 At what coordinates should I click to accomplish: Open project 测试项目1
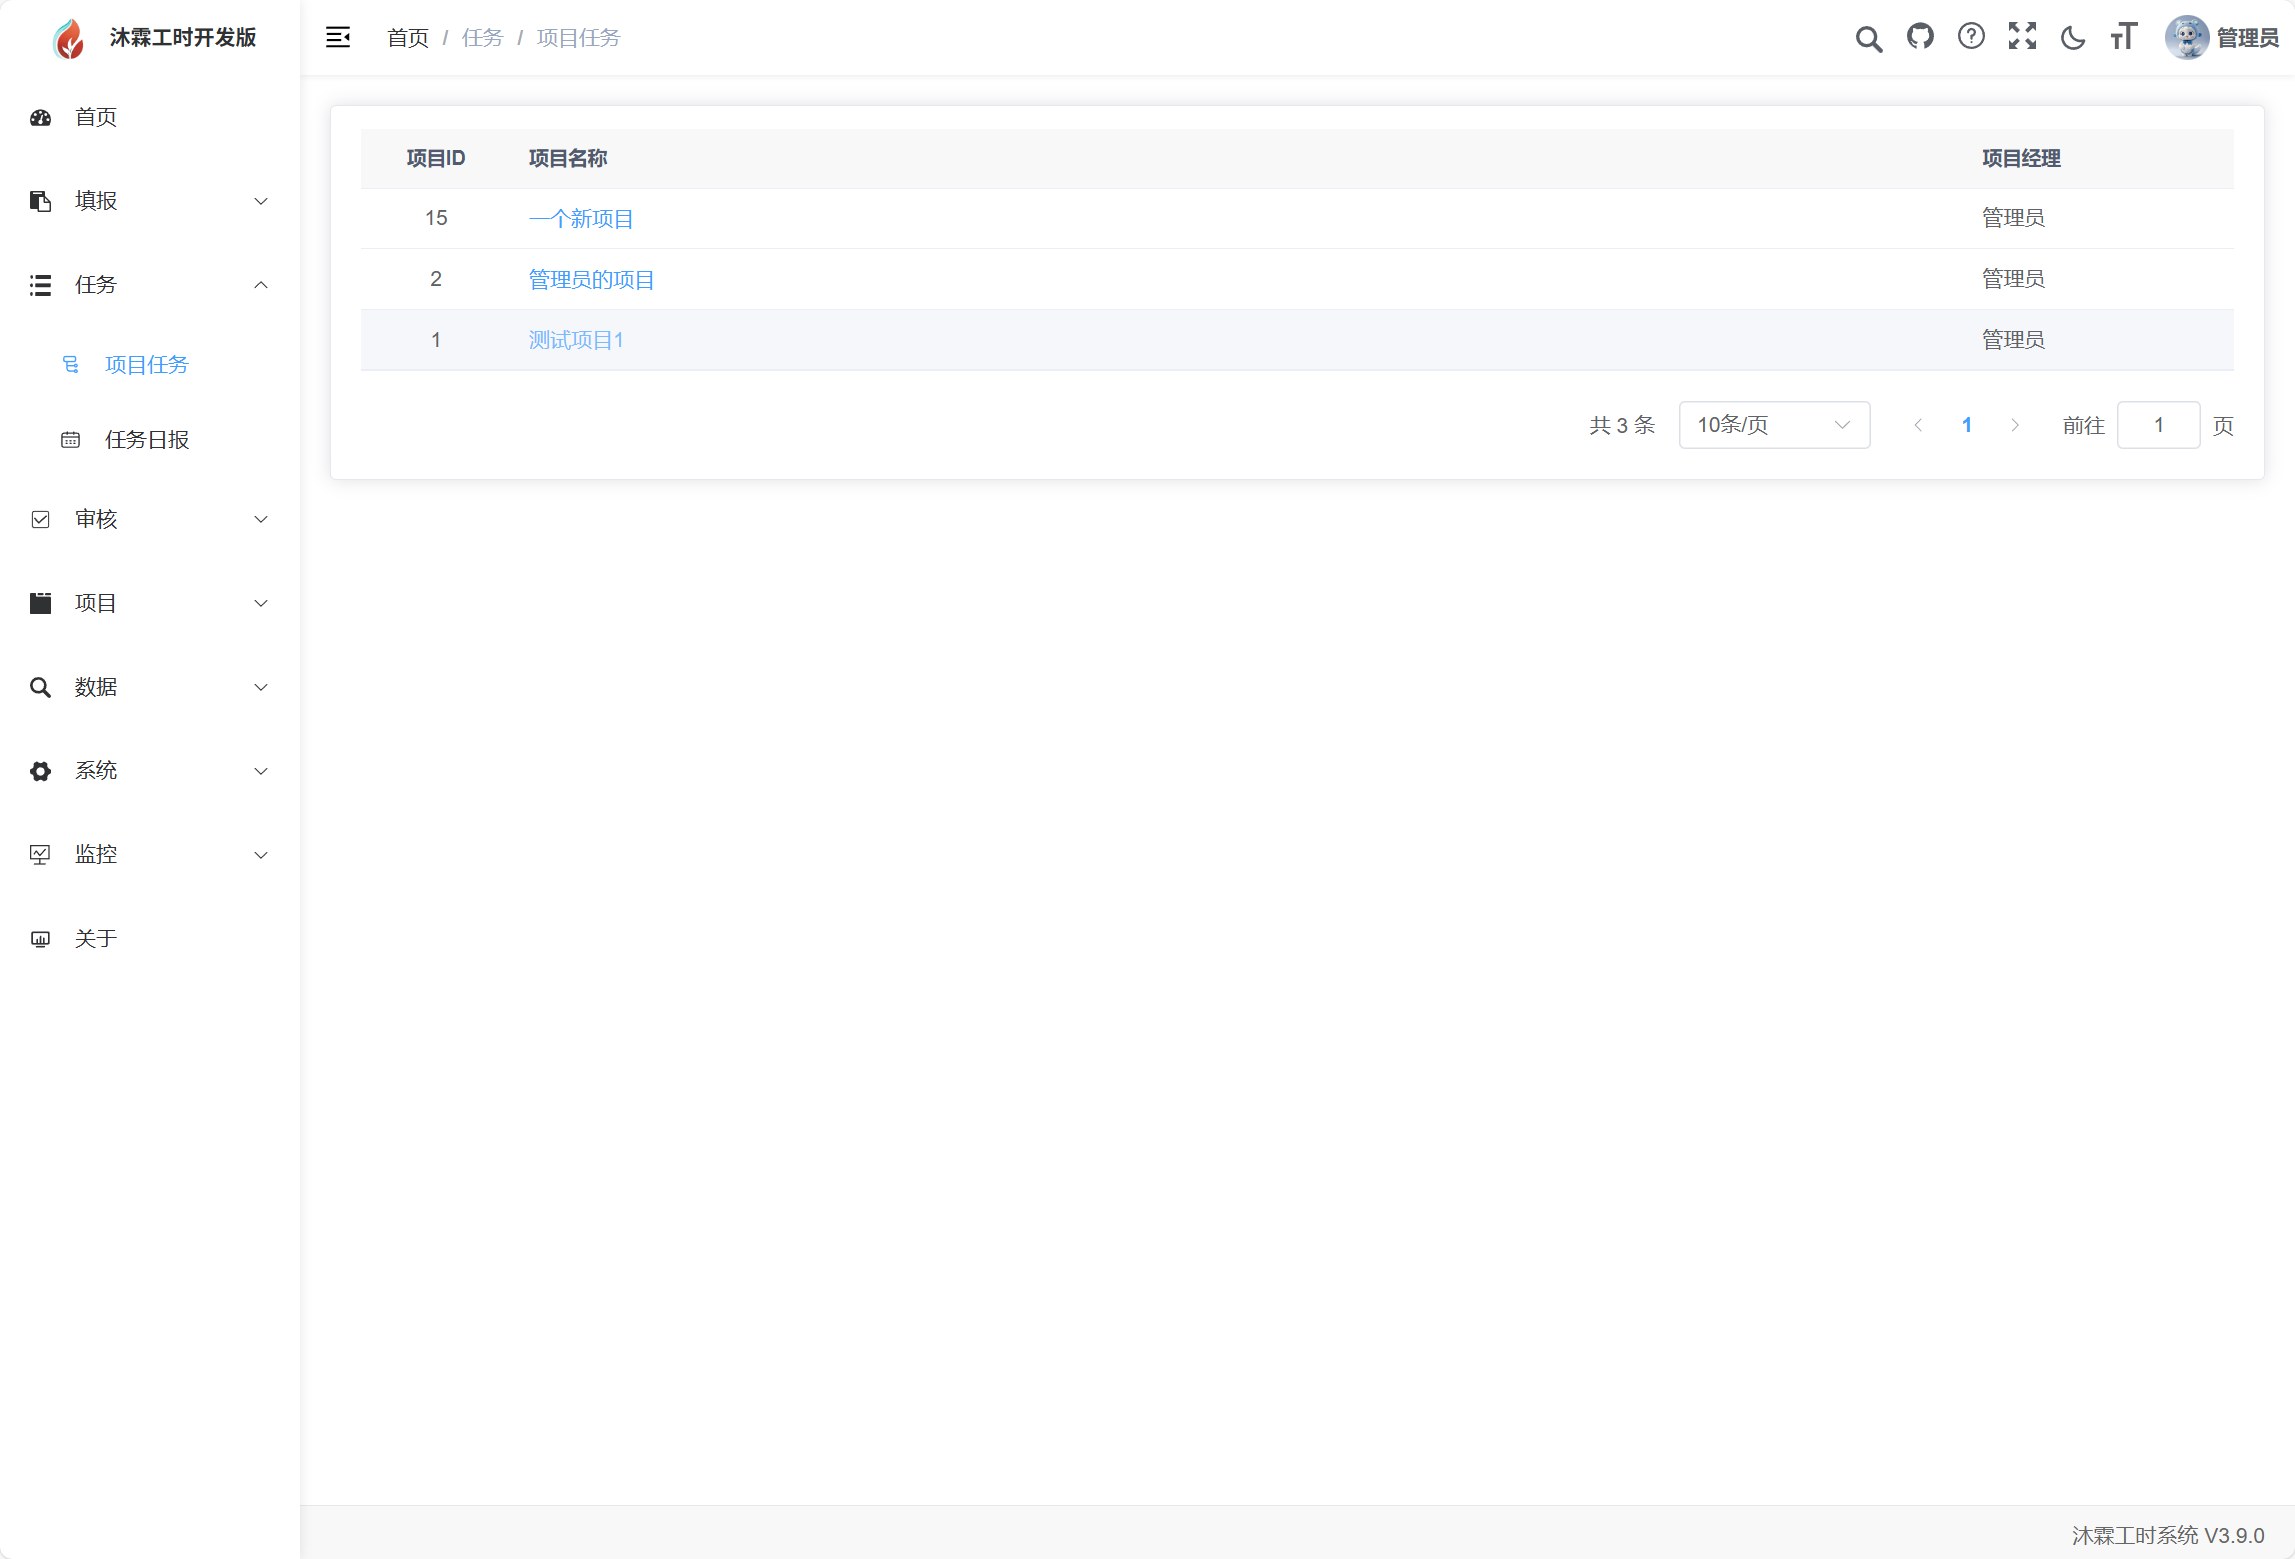(x=576, y=340)
